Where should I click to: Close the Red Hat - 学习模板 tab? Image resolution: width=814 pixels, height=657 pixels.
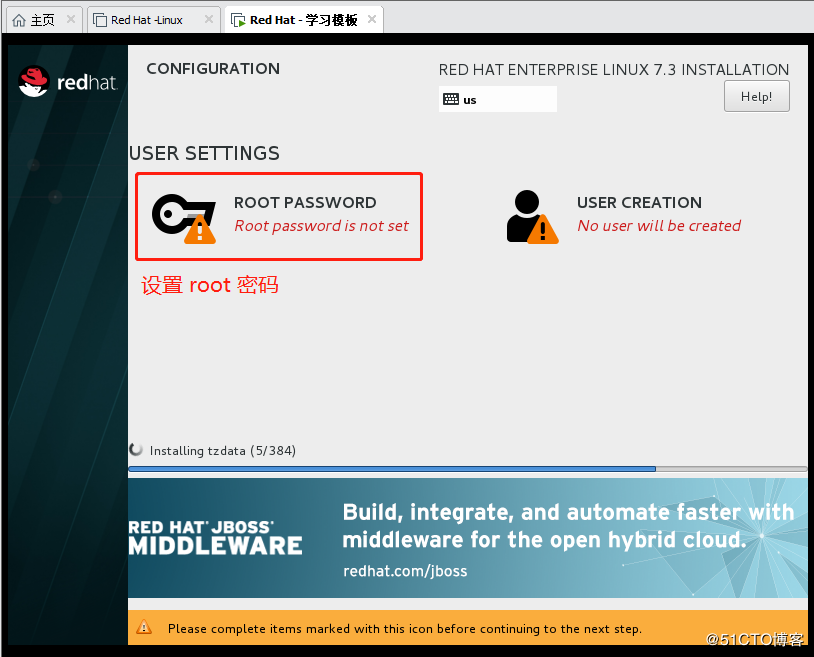pos(372,20)
